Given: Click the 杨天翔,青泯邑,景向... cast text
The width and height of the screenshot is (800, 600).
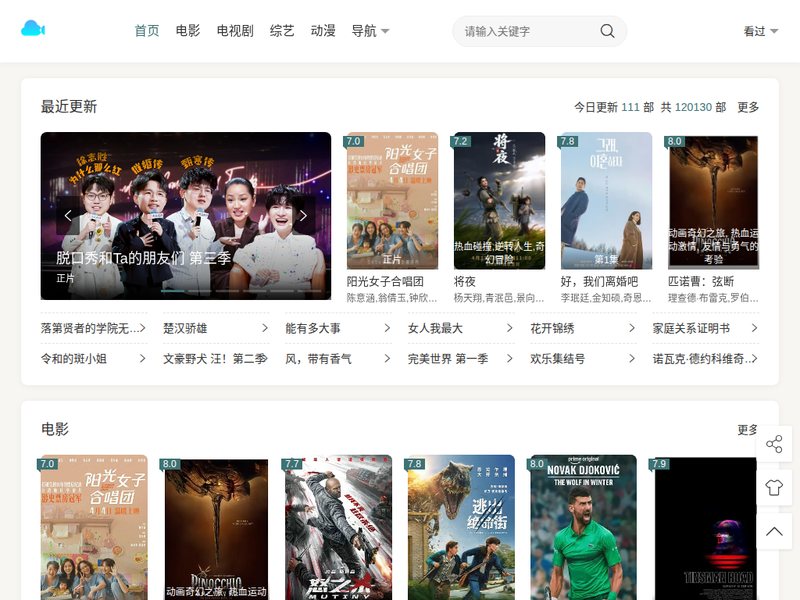Looking at the screenshot, I should click(x=499, y=298).
